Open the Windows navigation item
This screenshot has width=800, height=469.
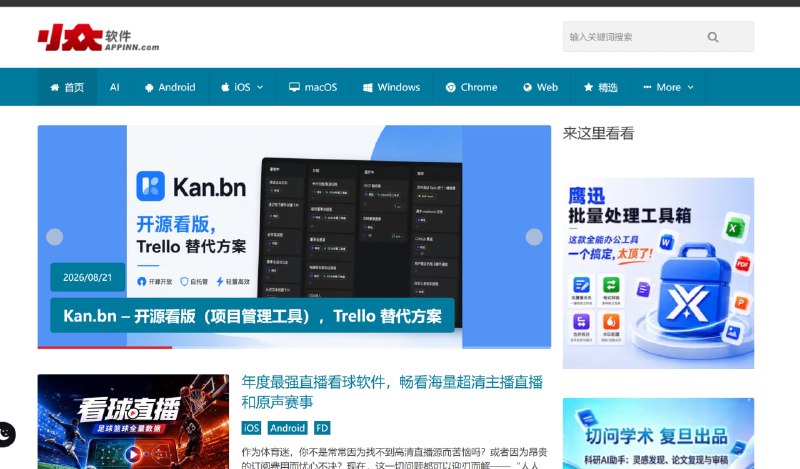coord(391,87)
